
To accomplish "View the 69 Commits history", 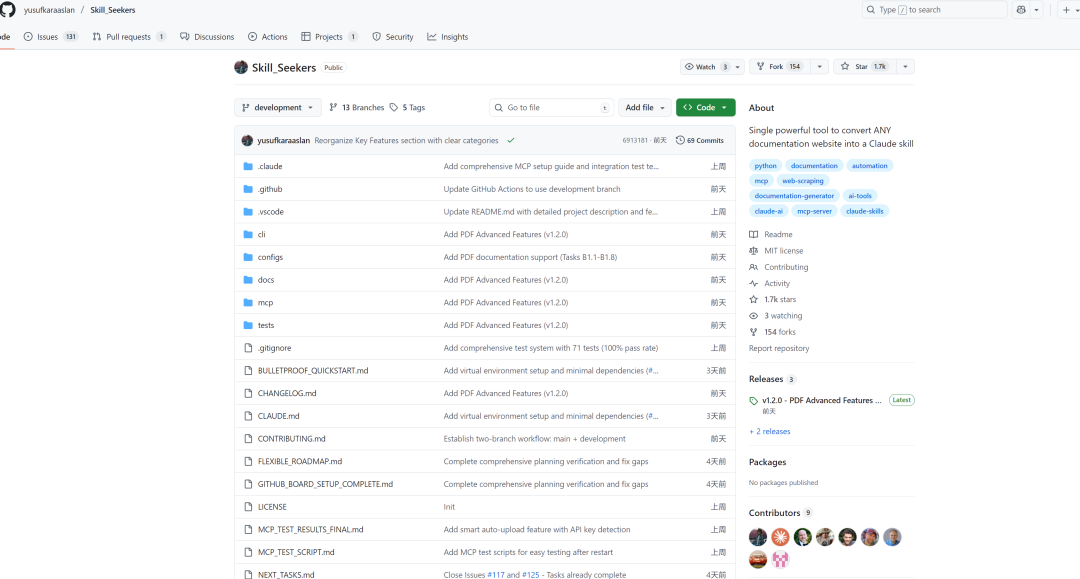I will [x=700, y=141].
